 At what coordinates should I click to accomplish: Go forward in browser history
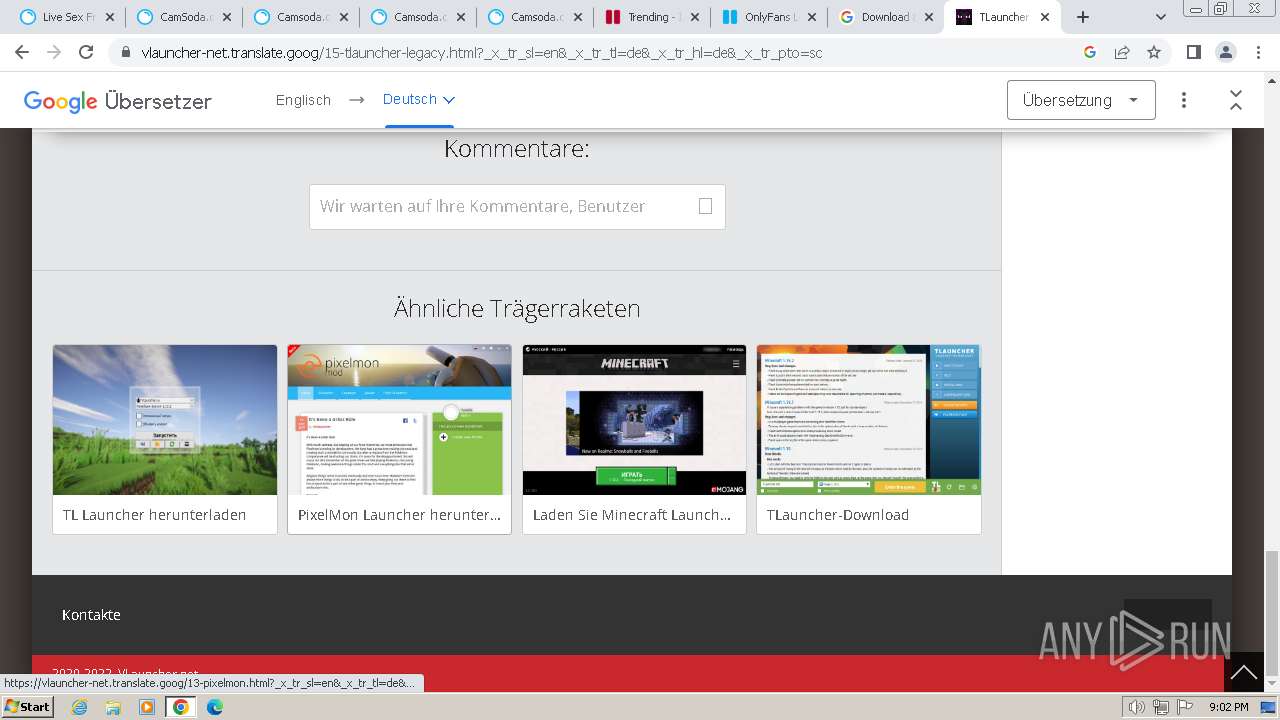click(x=54, y=52)
